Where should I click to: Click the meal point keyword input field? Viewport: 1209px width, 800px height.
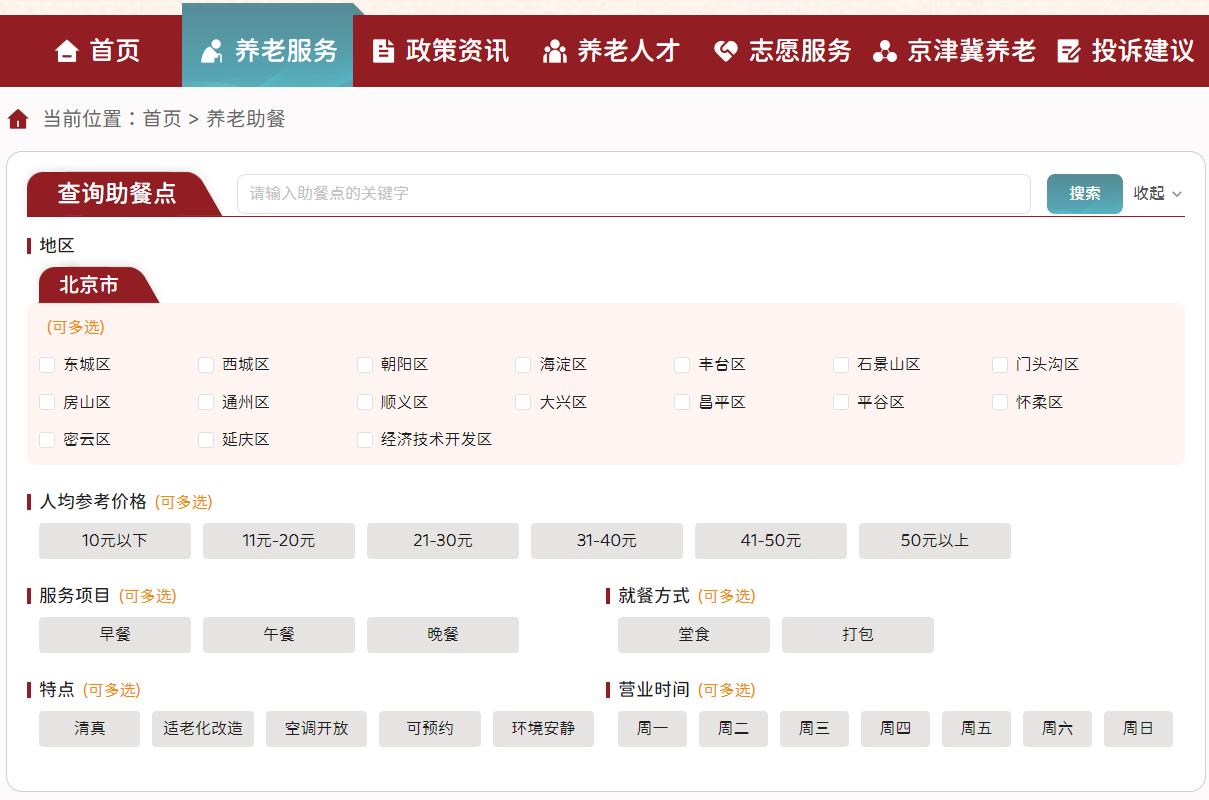tap(633, 194)
